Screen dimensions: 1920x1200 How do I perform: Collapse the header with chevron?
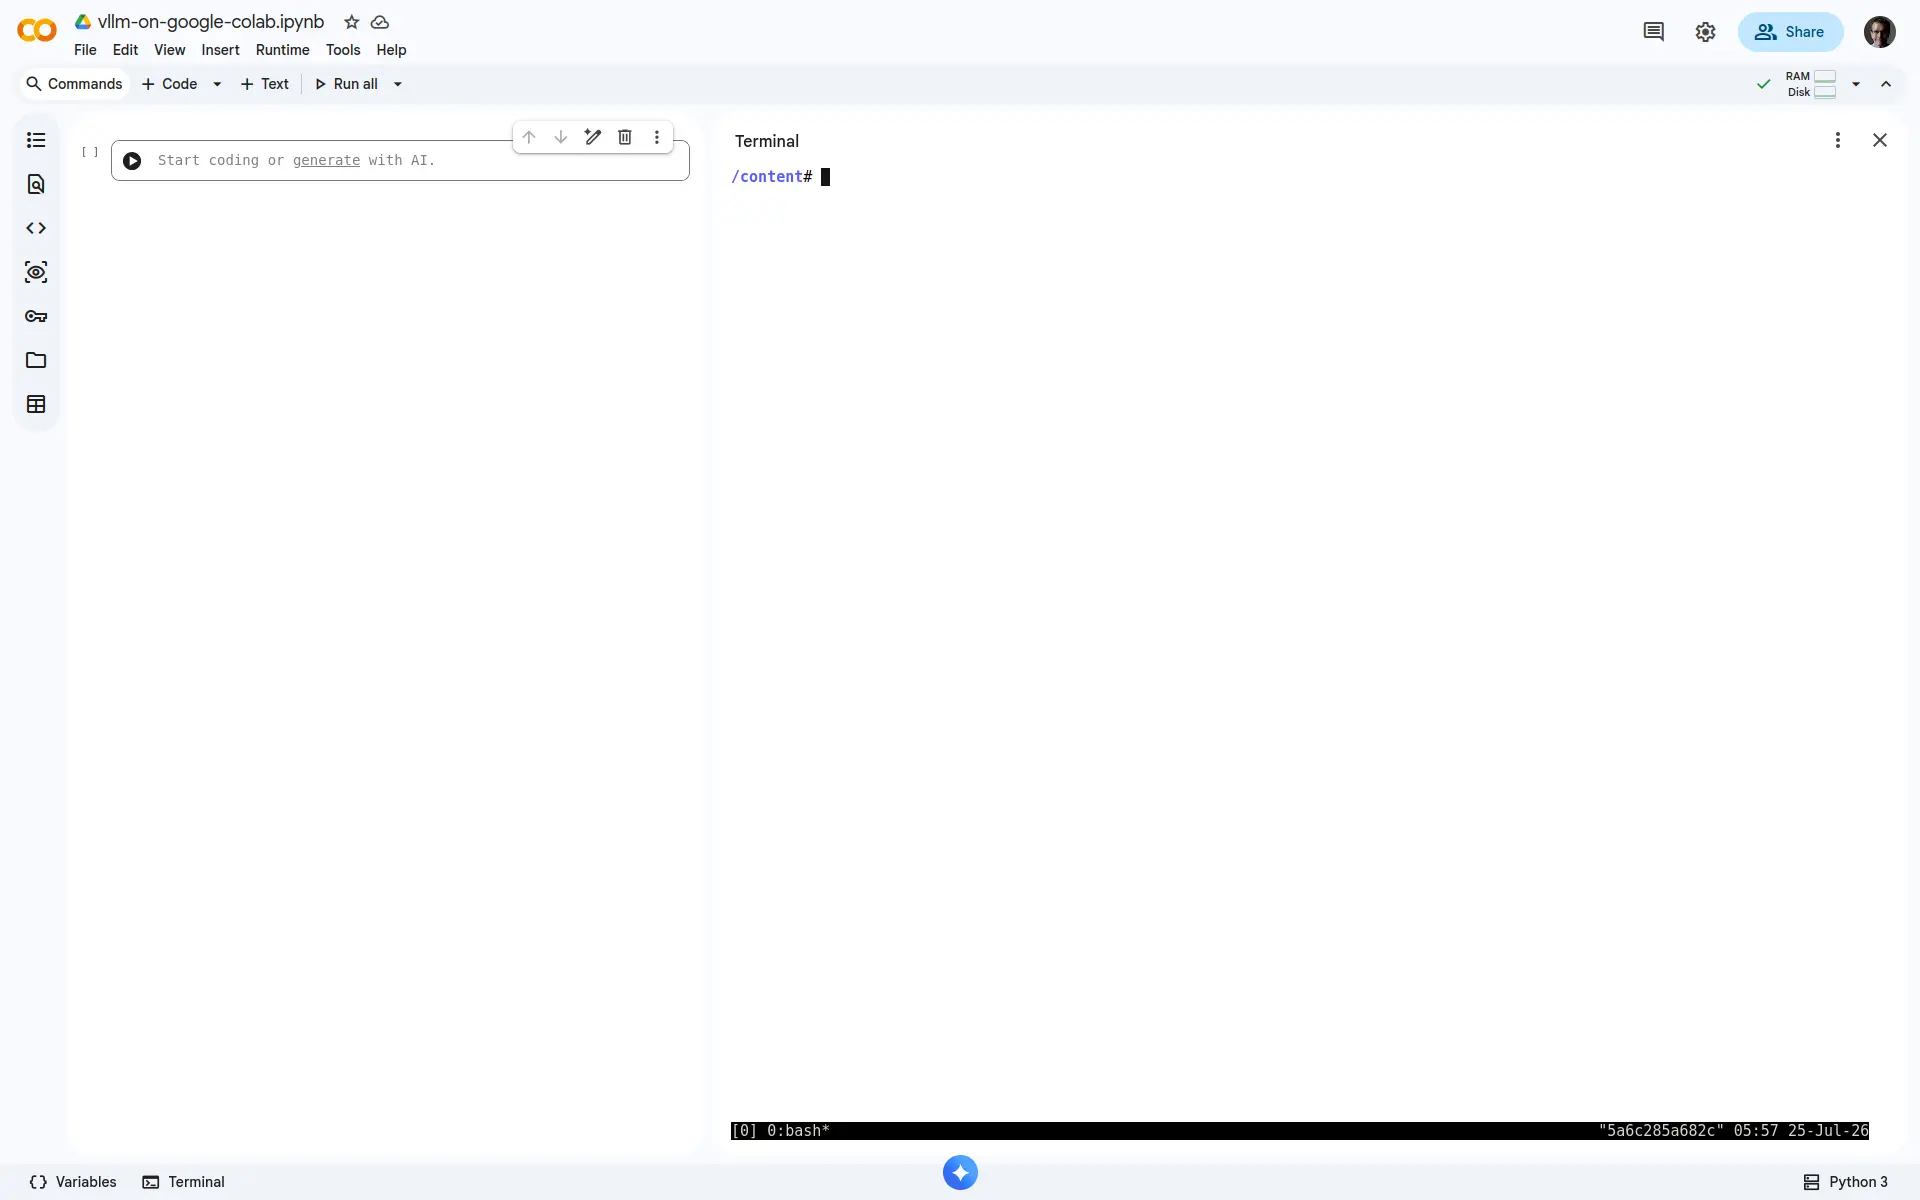tap(1886, 84)
